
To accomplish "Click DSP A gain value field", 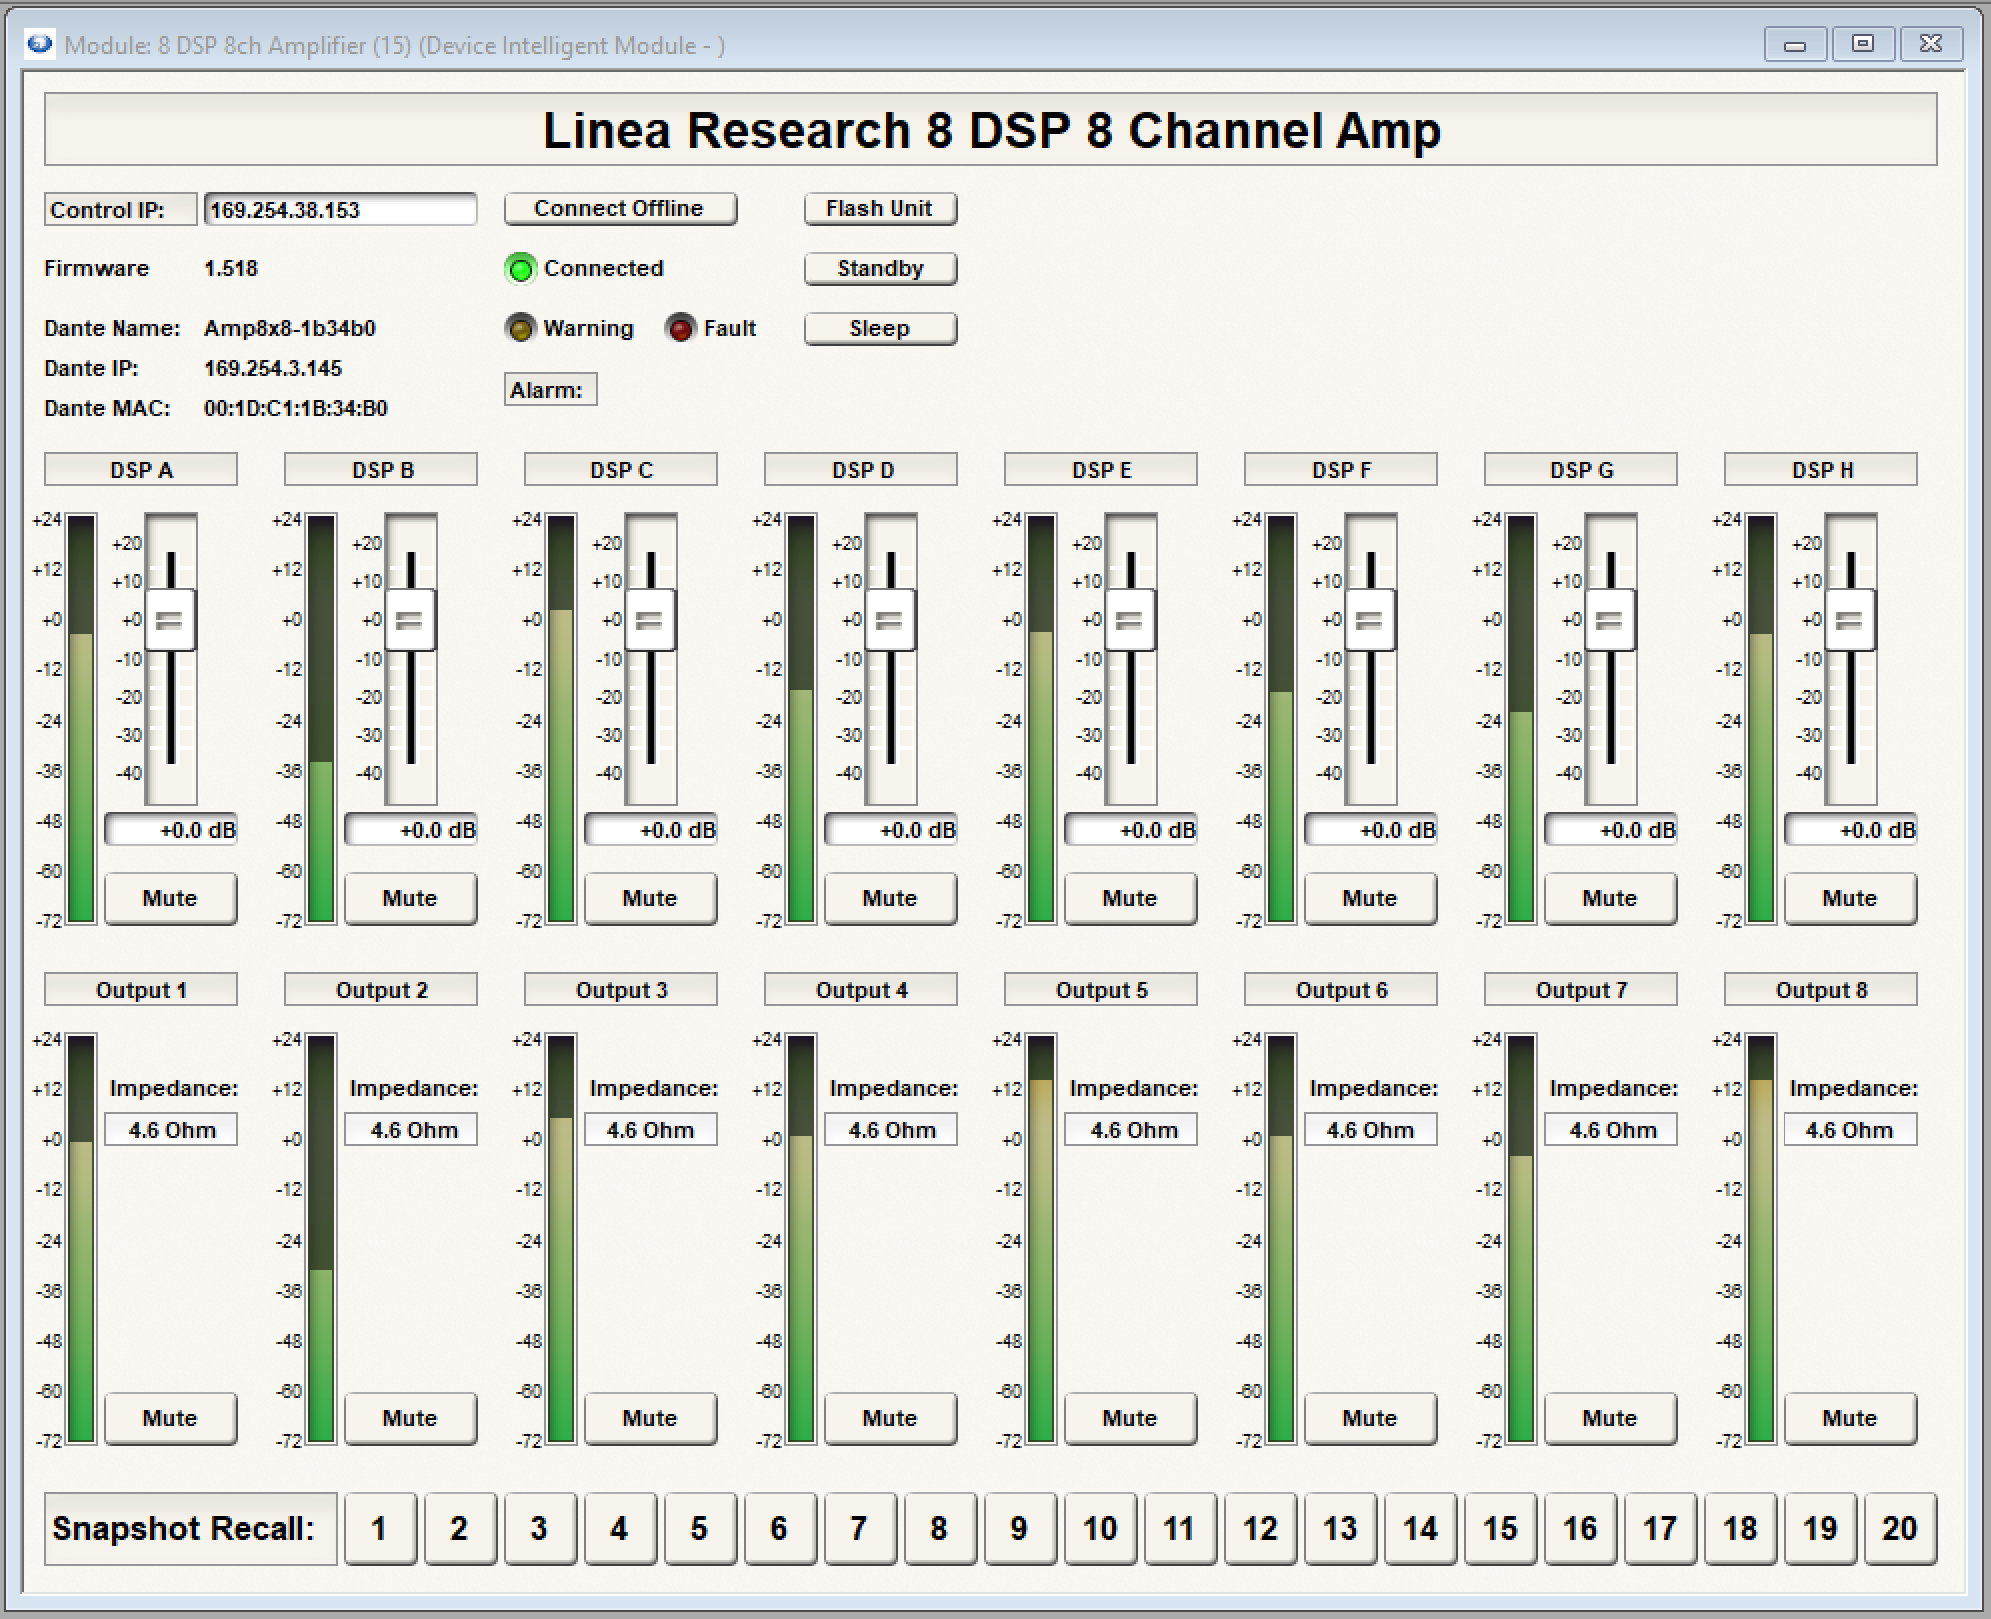I will (x=171, y=830).
